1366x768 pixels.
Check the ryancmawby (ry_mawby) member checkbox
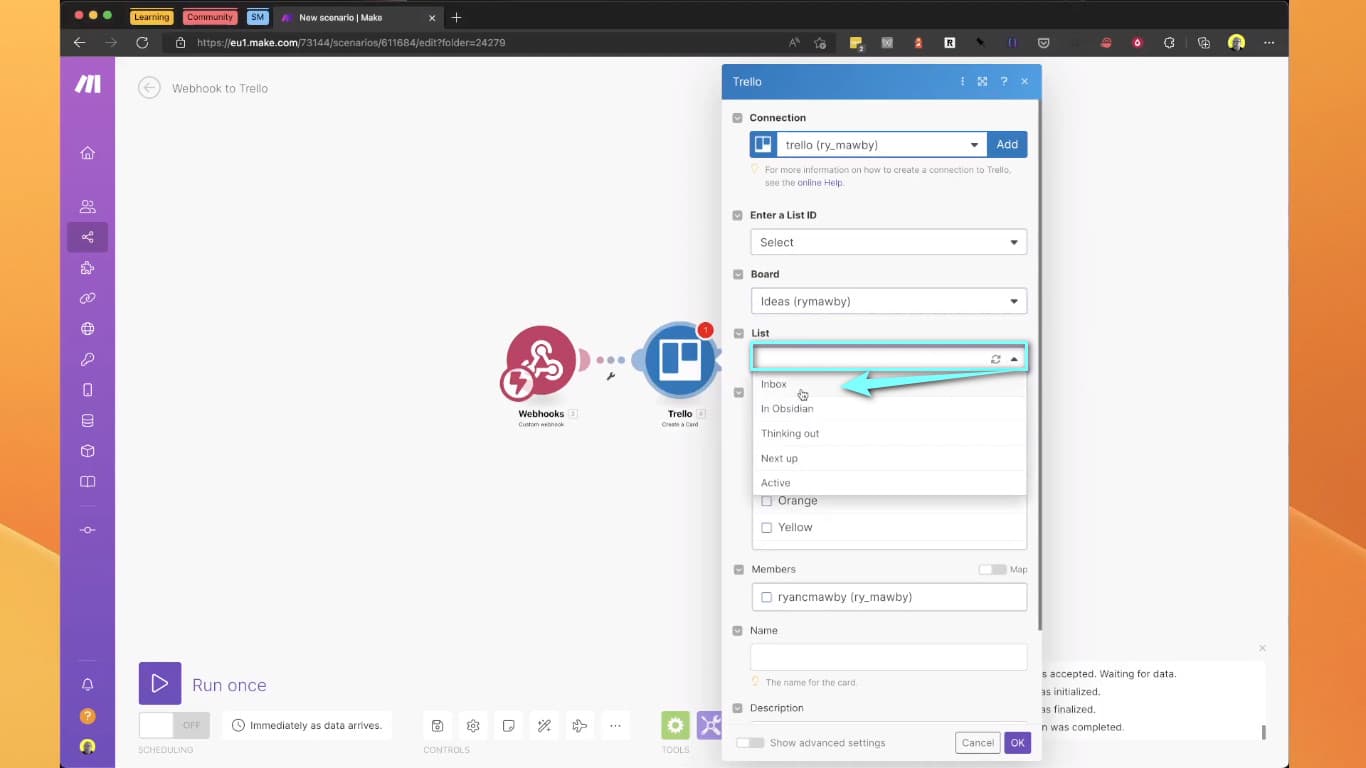point(767,597)
